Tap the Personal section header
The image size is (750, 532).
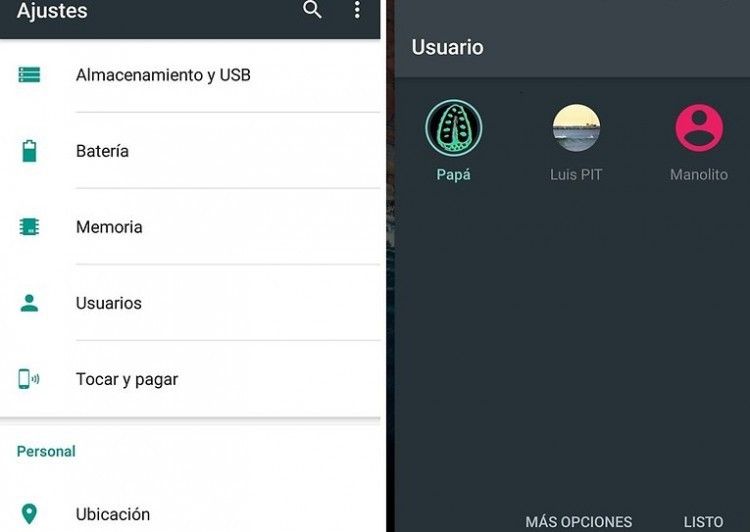coord(46,451)
